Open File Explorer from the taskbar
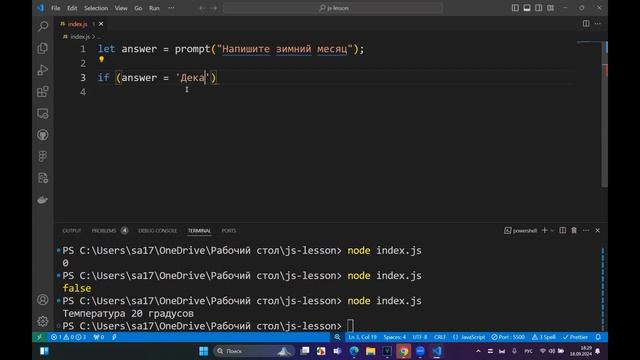 tap(371, 351)
